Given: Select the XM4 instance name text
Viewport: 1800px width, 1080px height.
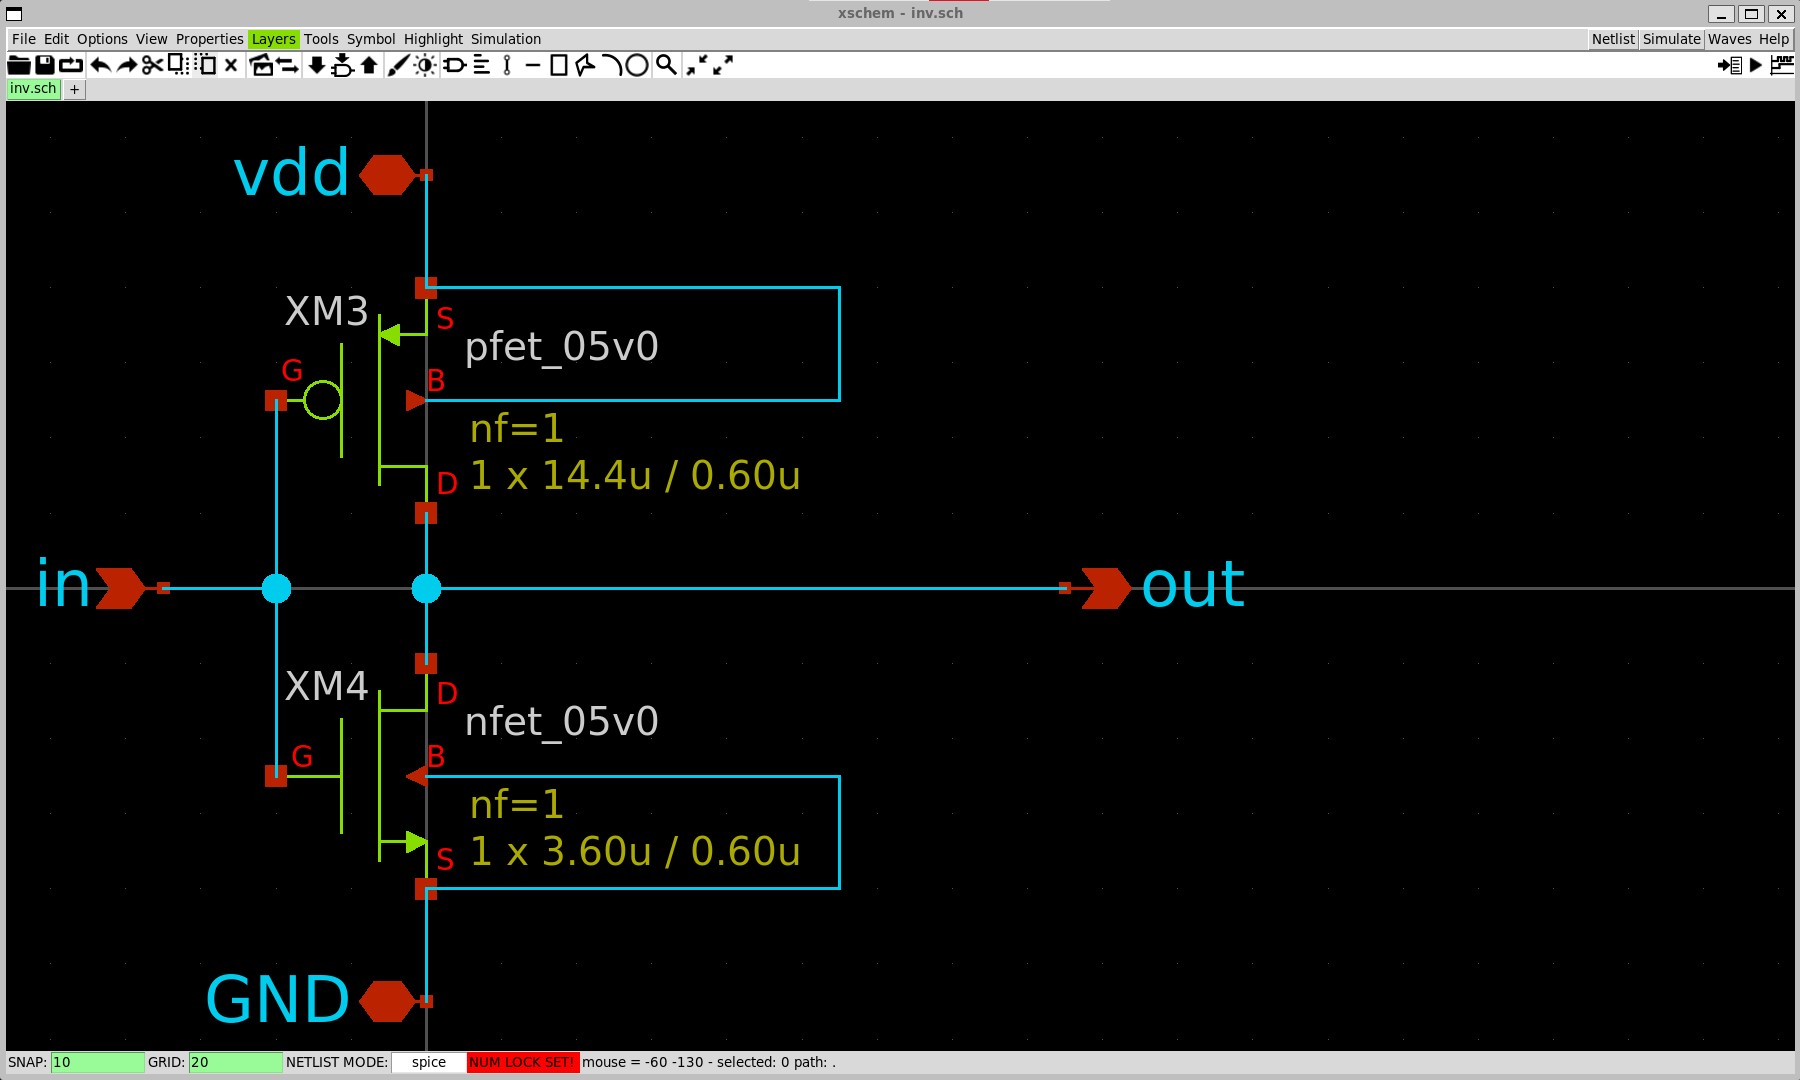Looking at the screenshot, I should pyautogui.click(x=327, y=687).
